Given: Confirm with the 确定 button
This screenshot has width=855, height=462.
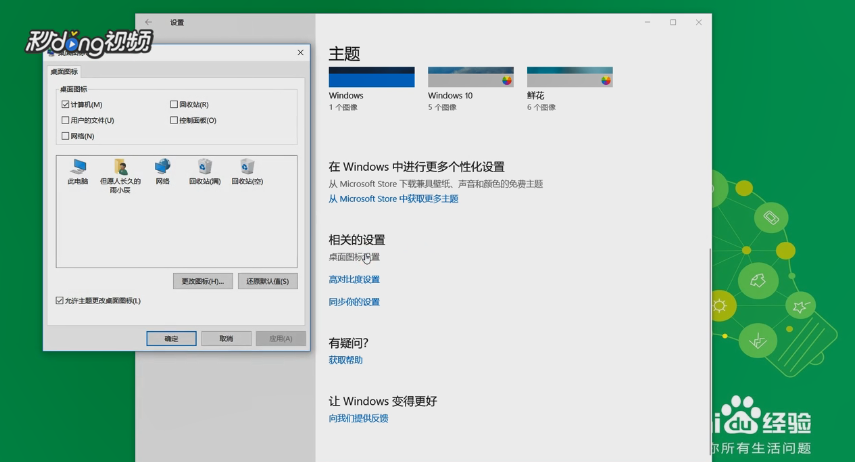Looking at the screenshot, I should click(x=171, y=339).
